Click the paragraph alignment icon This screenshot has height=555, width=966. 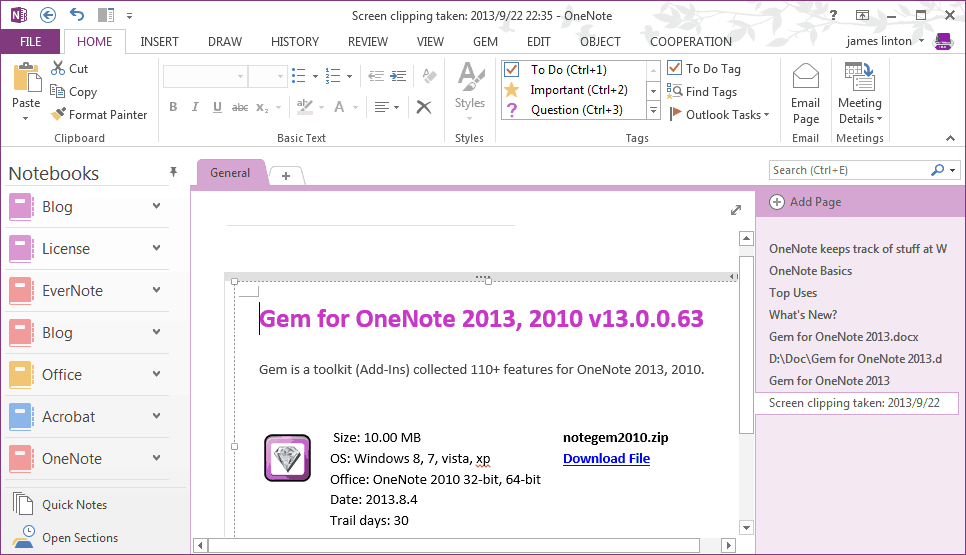(381, 107)
